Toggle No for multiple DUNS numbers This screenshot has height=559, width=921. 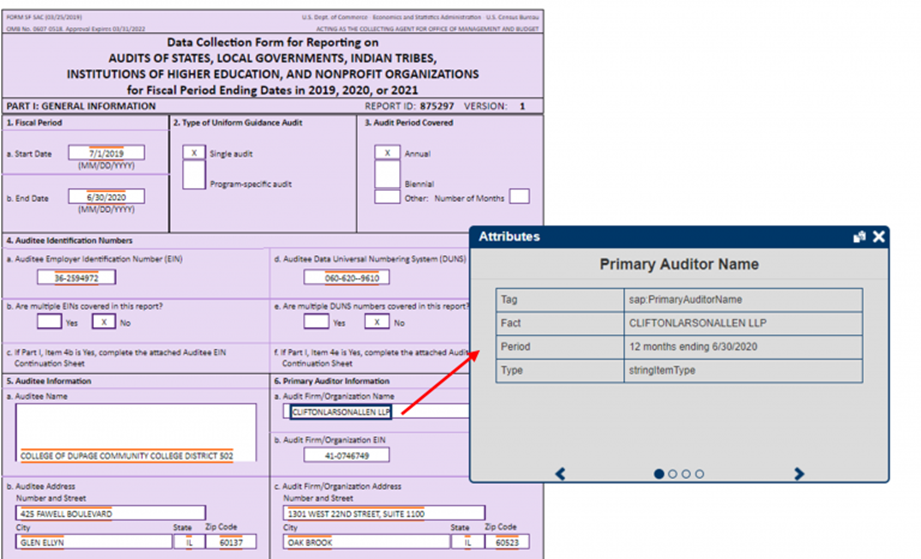point(376,322)
